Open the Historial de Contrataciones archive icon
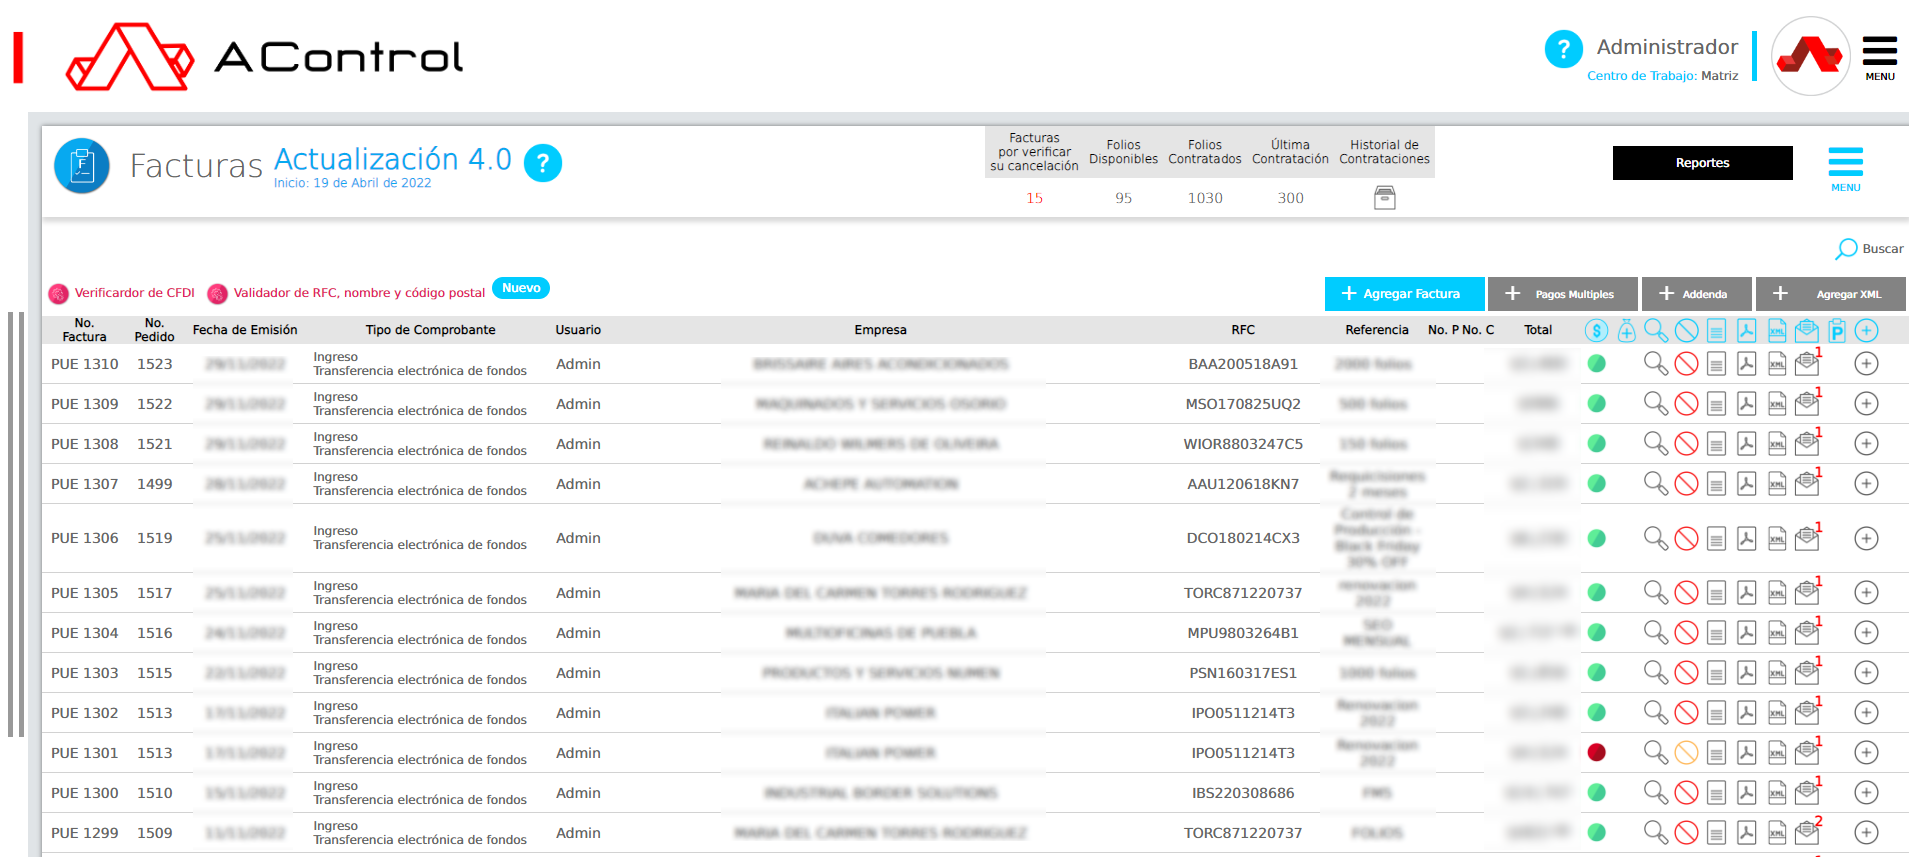Image resolution: width=1909 pixels, height=857 pixels. [1385, 197]
